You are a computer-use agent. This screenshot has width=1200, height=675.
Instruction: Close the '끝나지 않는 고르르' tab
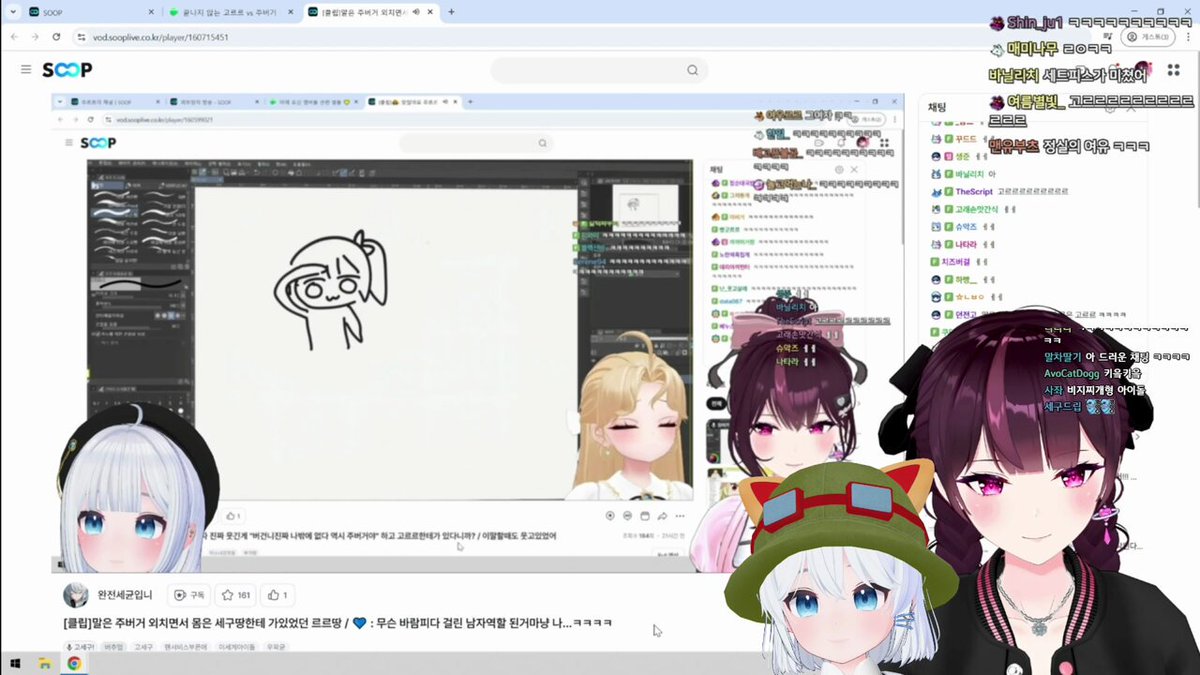(x=291, y=12)
